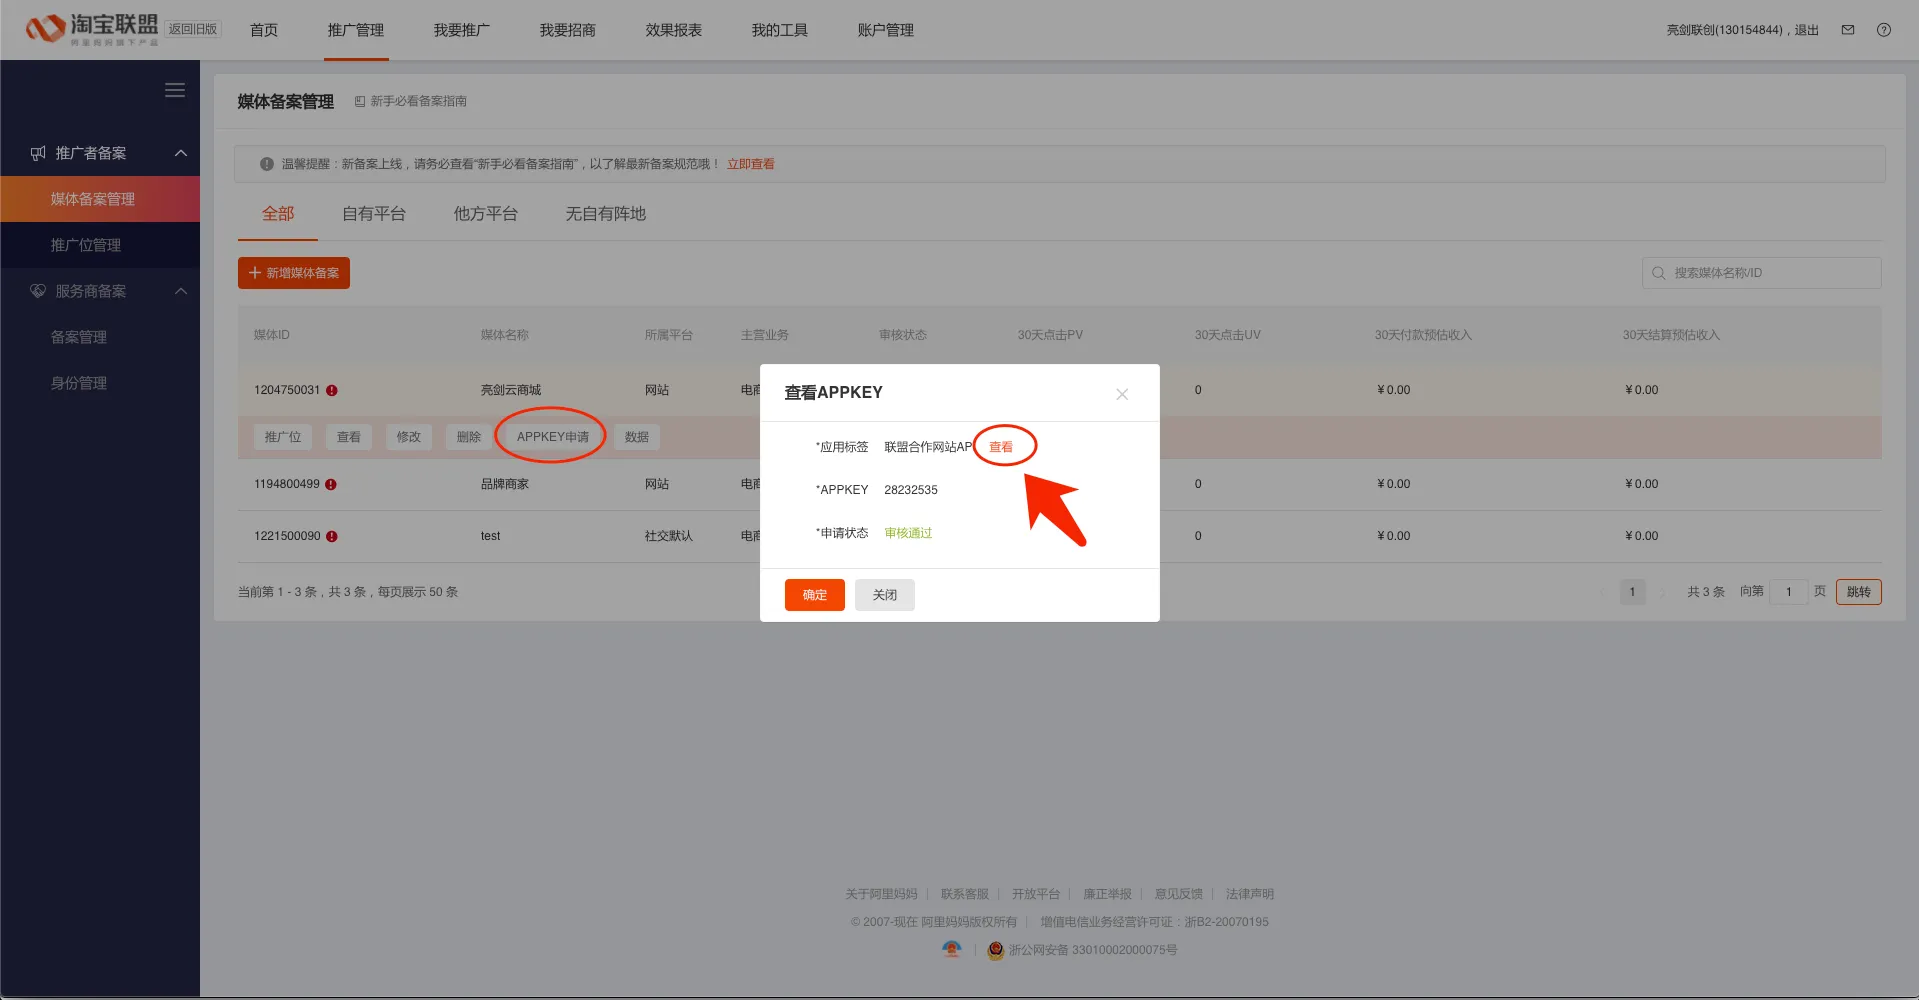
Task: Switch to the 他方平台 tab
Action: tap(486, 214)
